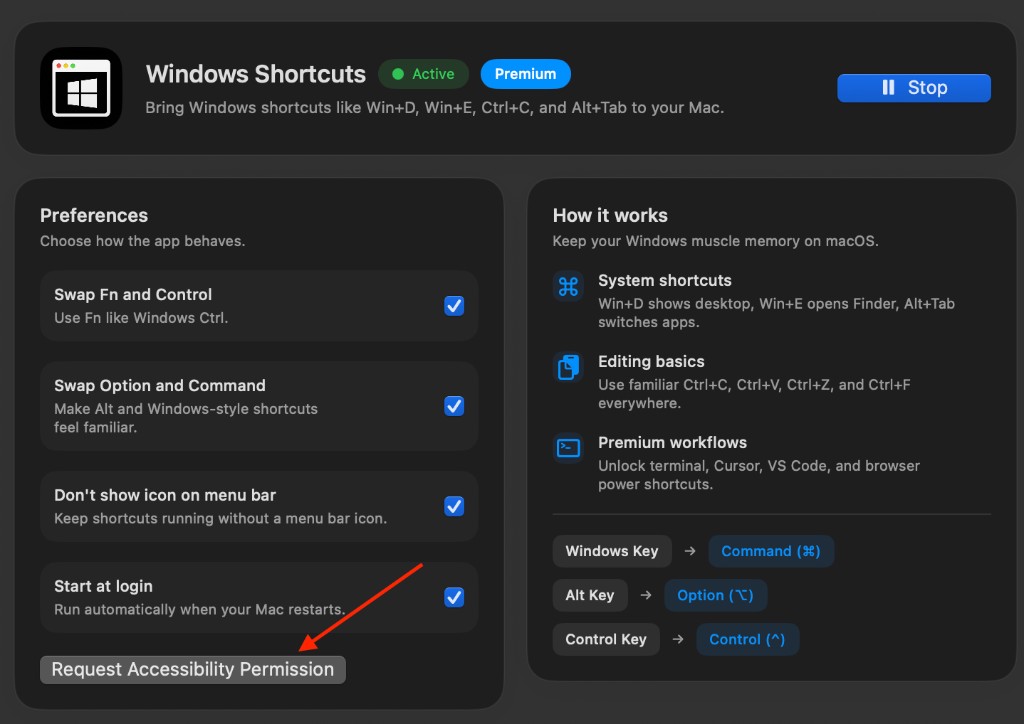Click the Editing basics title text
Image resolution: width=1024 pixels, height=724 pixels.
tap(651, 362)
